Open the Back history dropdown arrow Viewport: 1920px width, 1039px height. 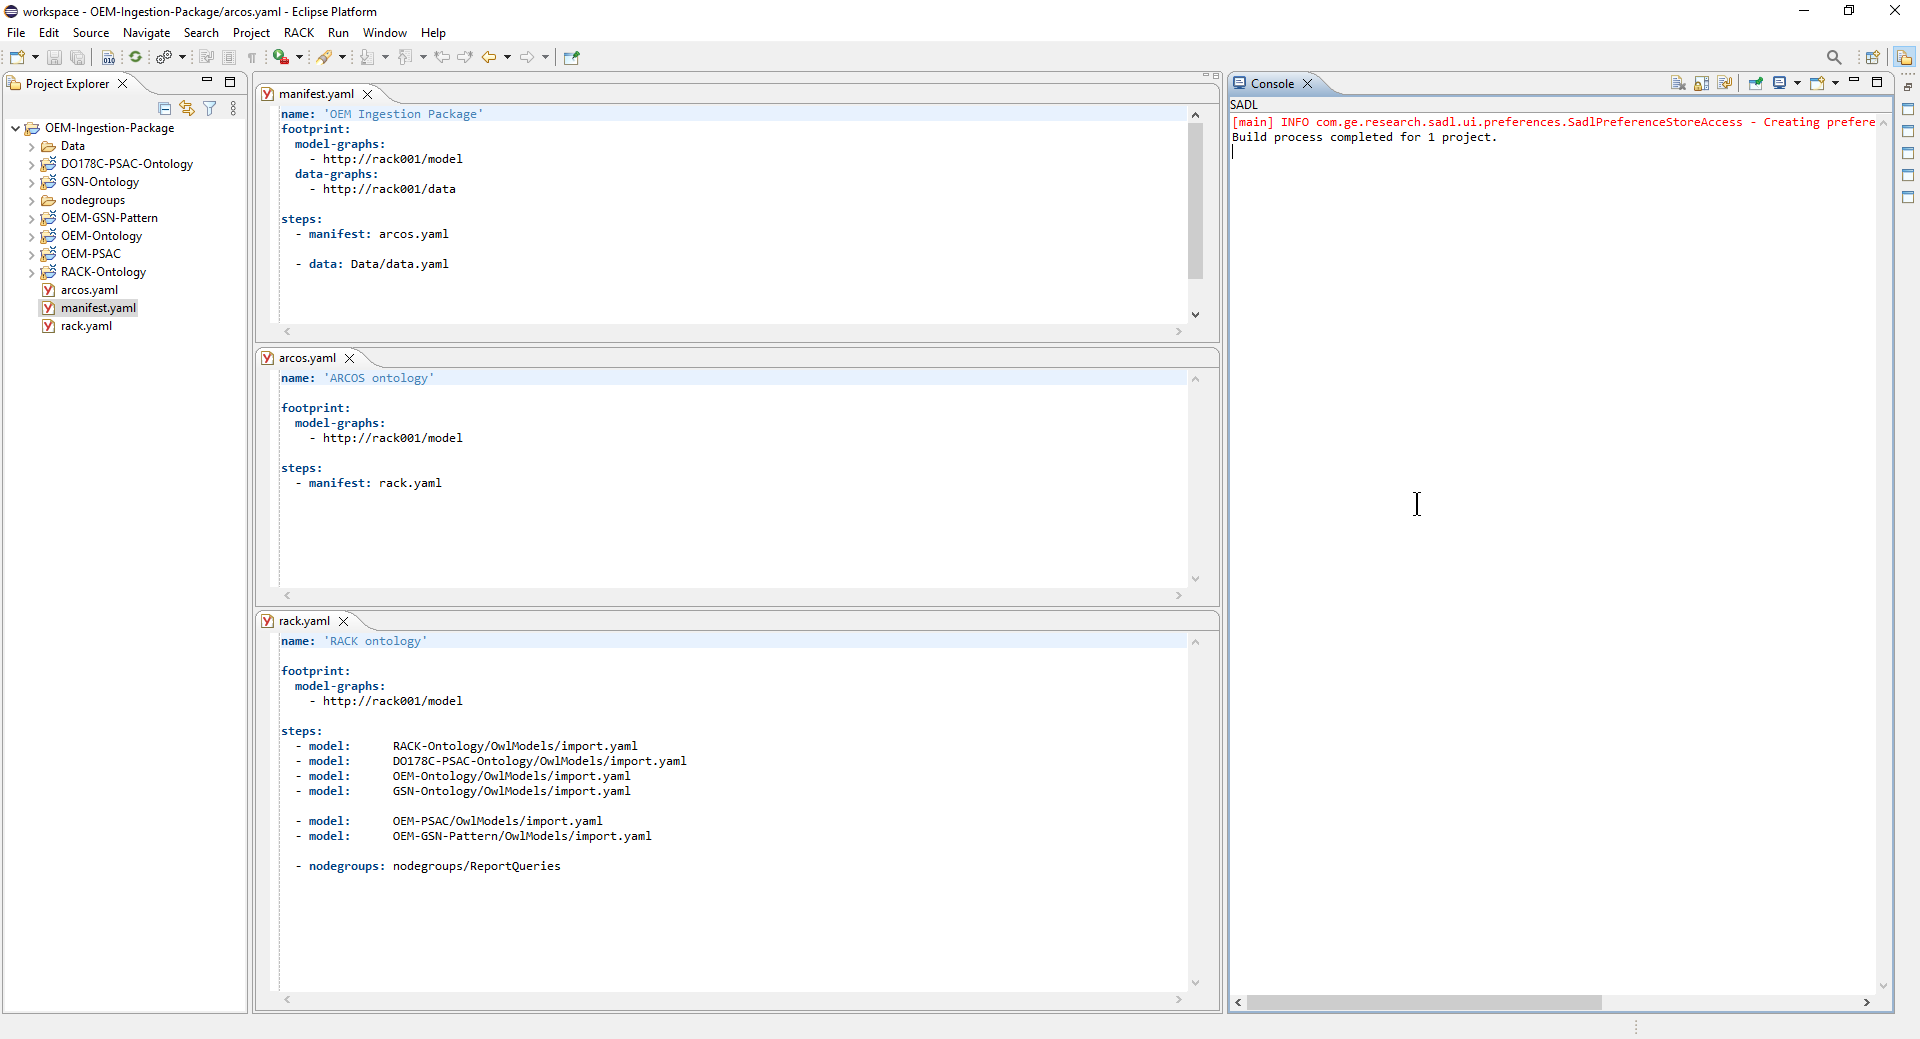[x=507, y=57]
